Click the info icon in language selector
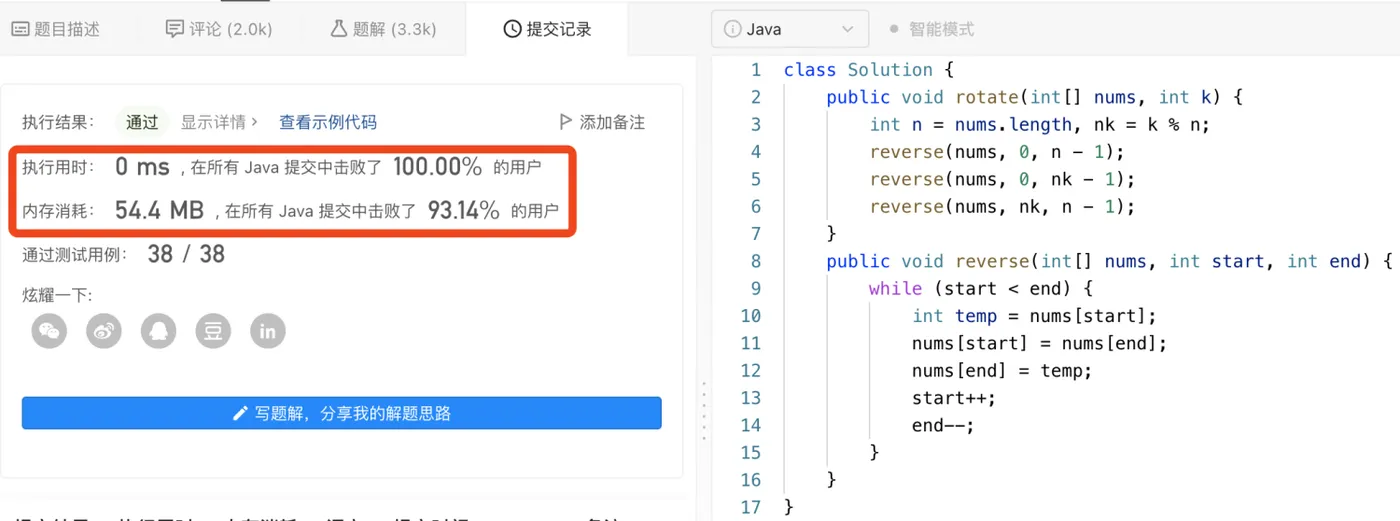This screenshot has height=521, width=1400. point(732,29)
